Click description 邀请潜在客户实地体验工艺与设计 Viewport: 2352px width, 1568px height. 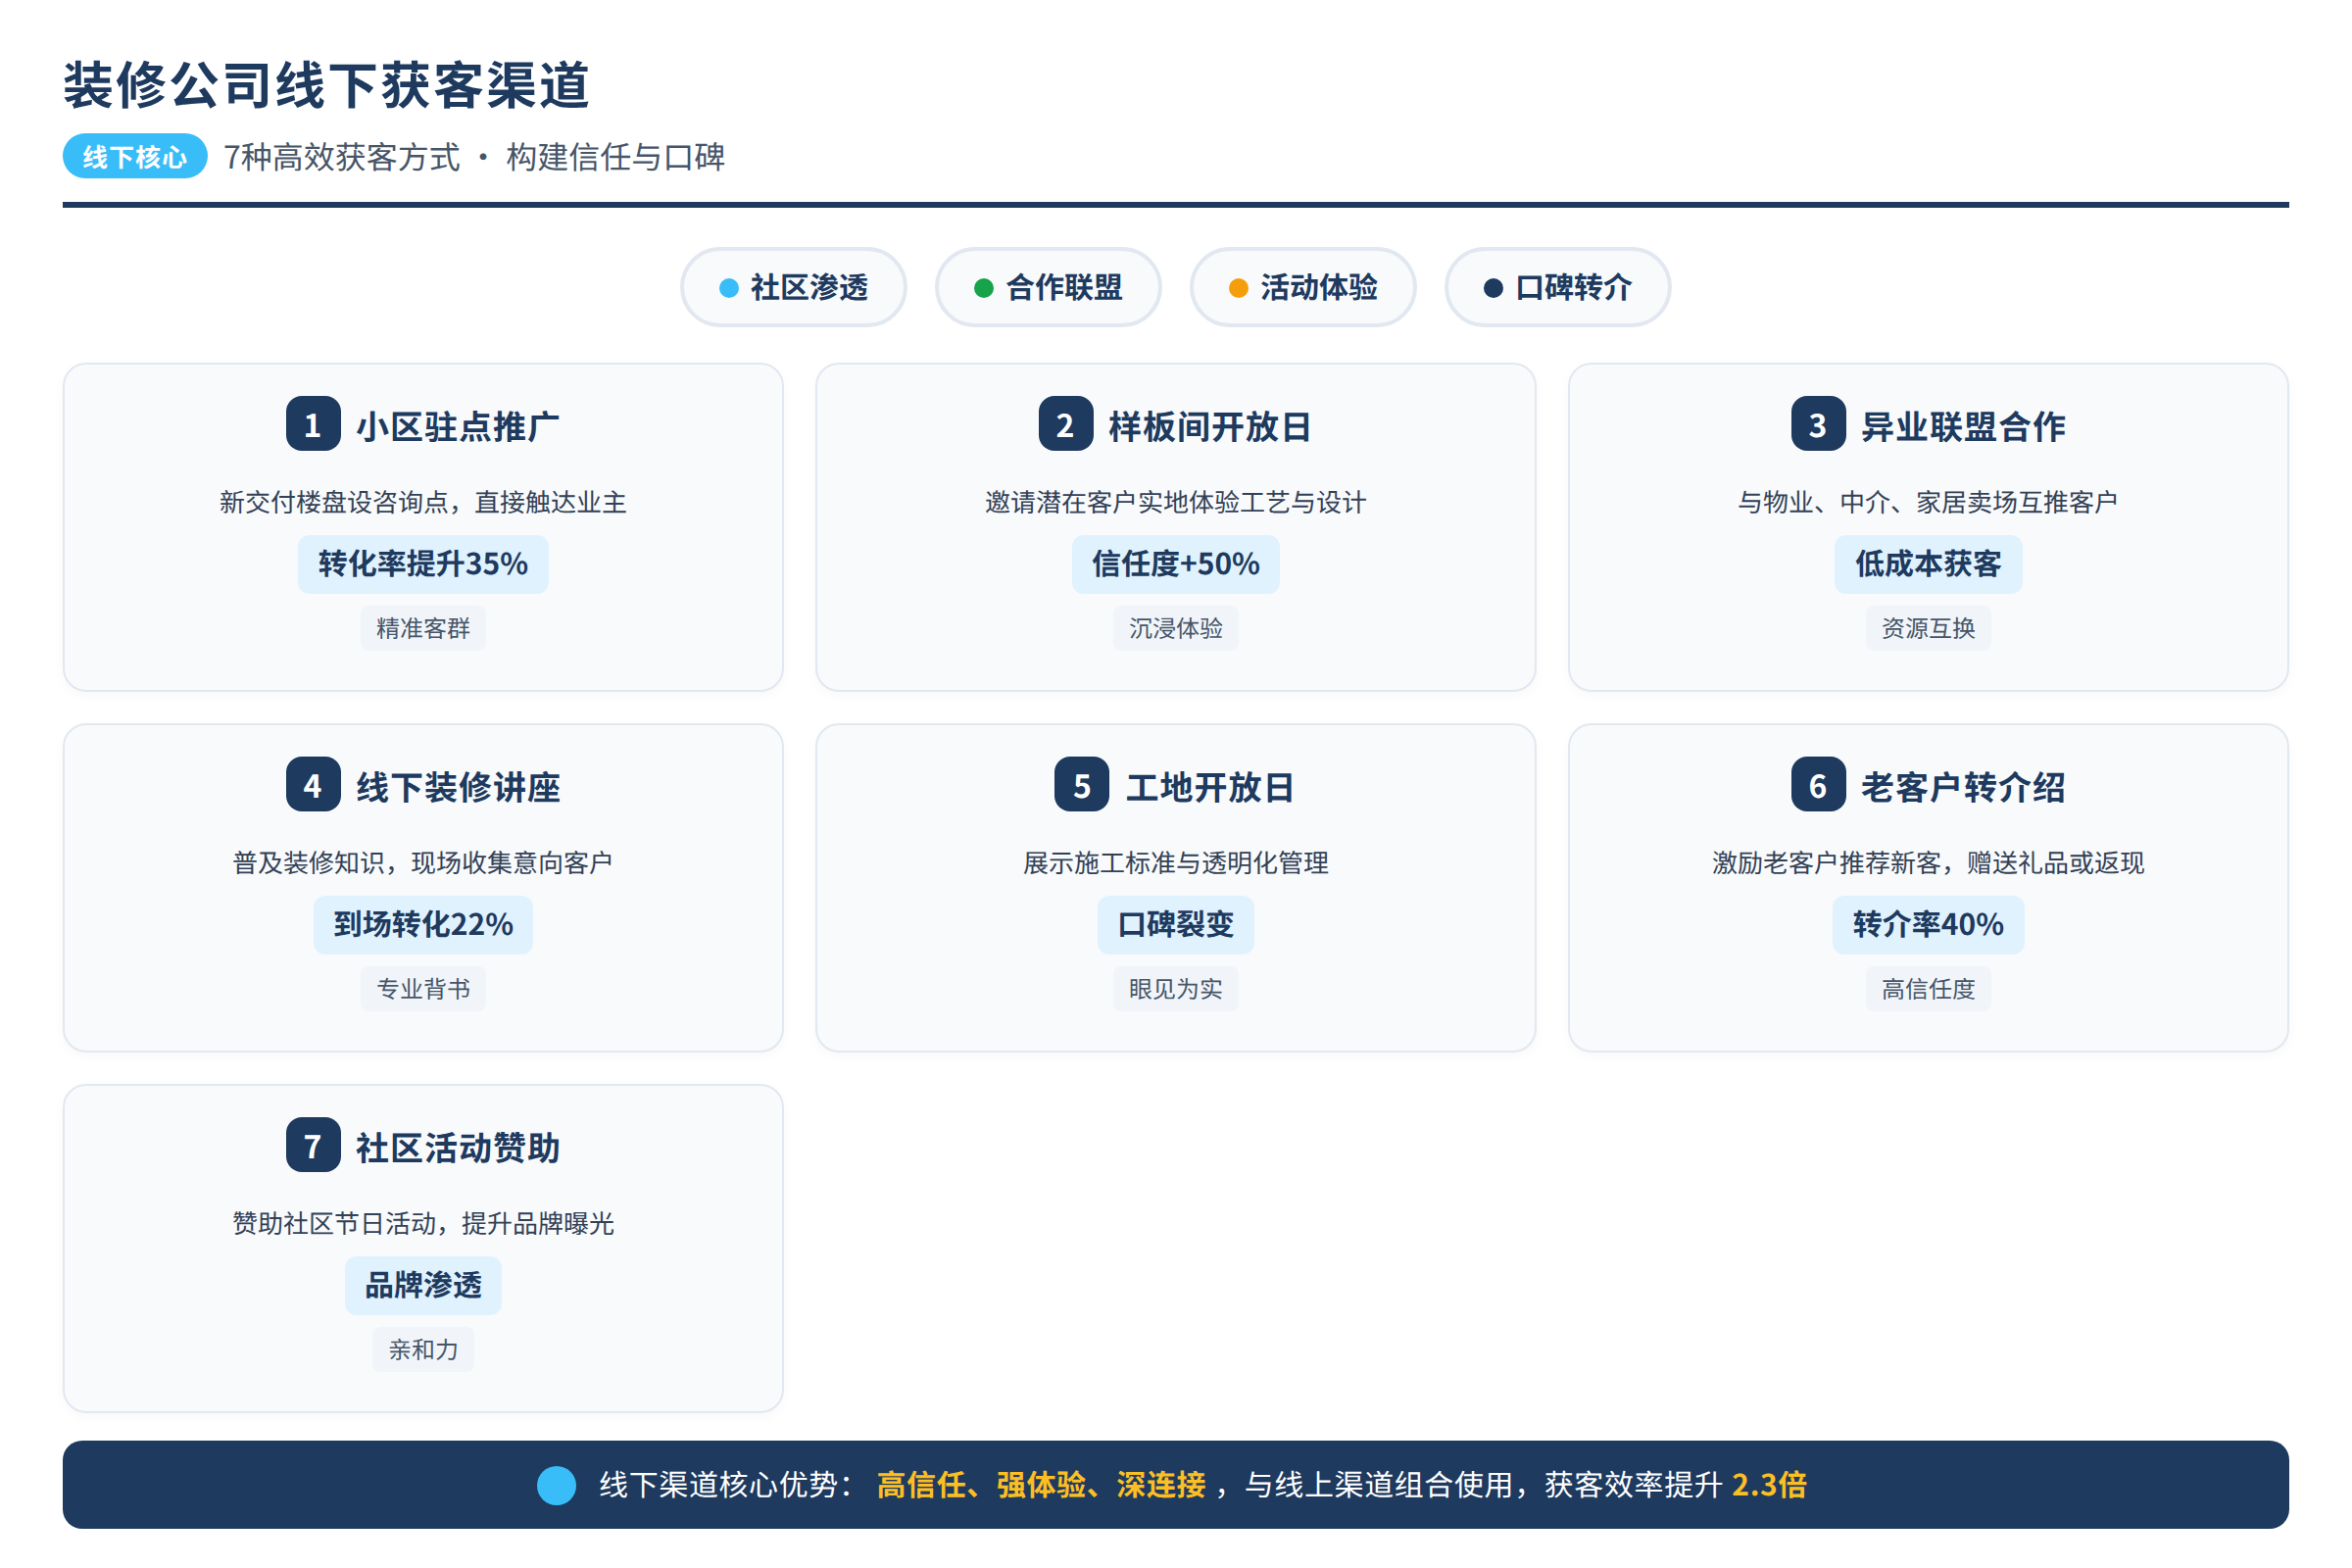tap(1176, 502)
